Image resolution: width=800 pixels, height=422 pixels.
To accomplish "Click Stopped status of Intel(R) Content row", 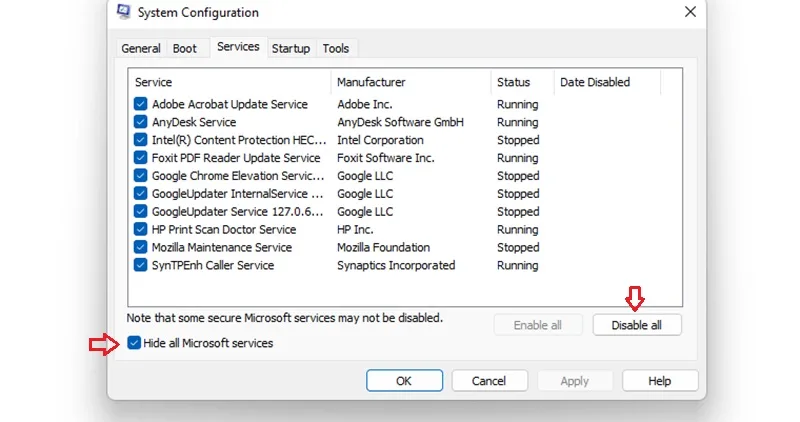I will [x=518, y=140].
